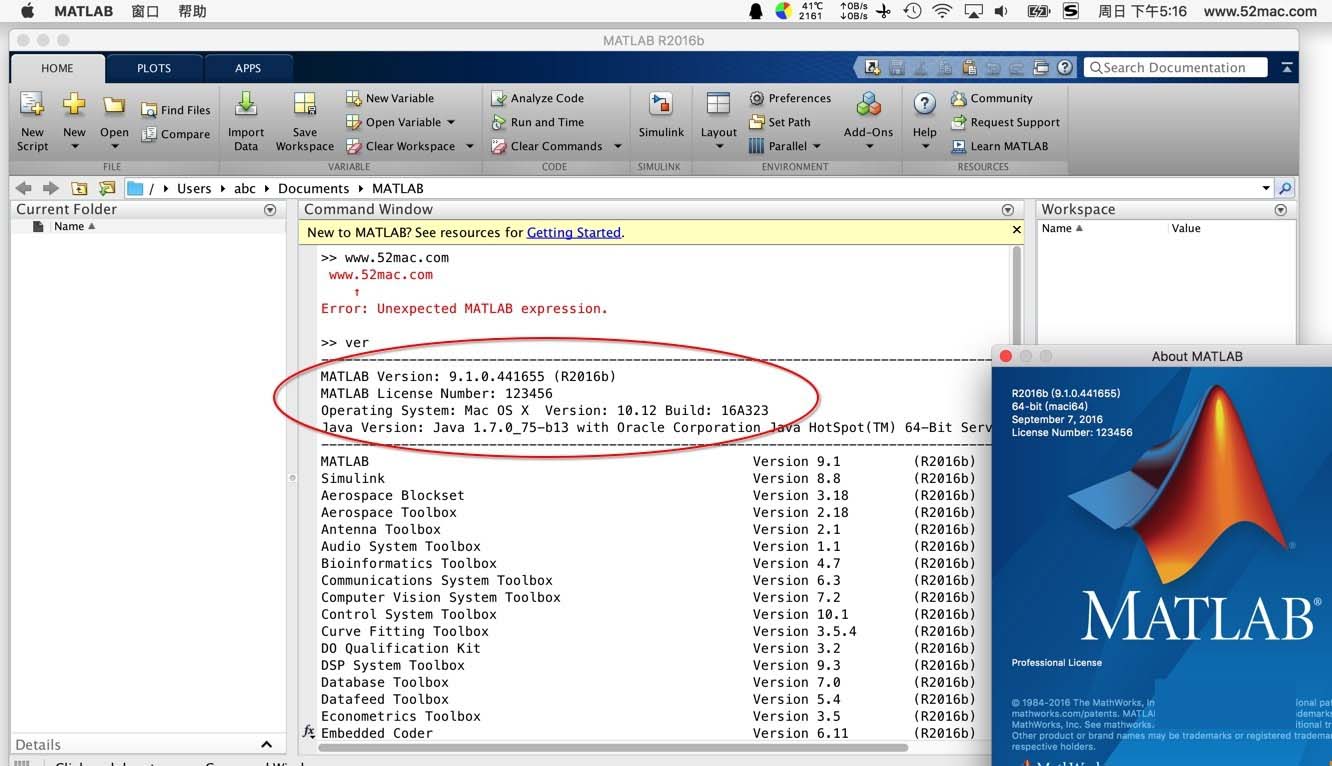Expand the Details panel chevron
This screenshot has height=766, width=1332.
pos(266,744)
